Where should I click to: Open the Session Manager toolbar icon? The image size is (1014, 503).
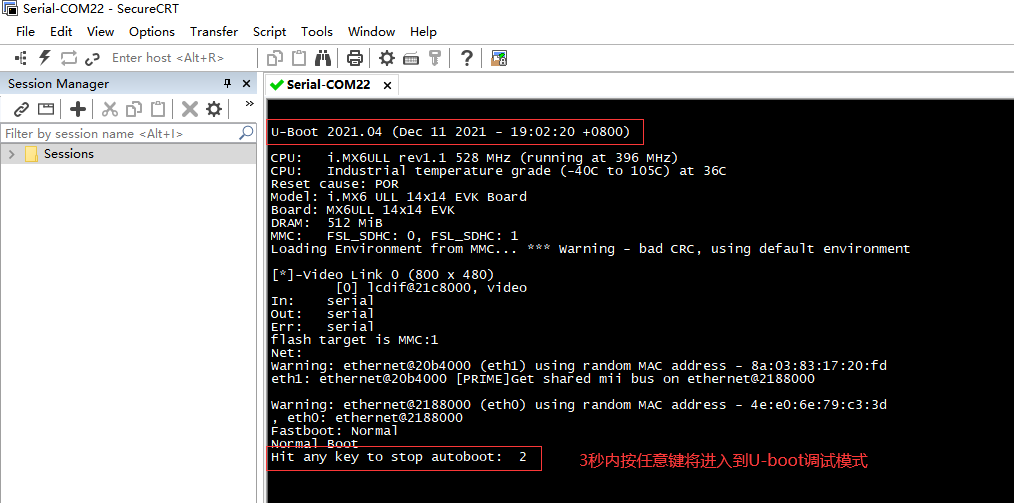tap(21, 58)
